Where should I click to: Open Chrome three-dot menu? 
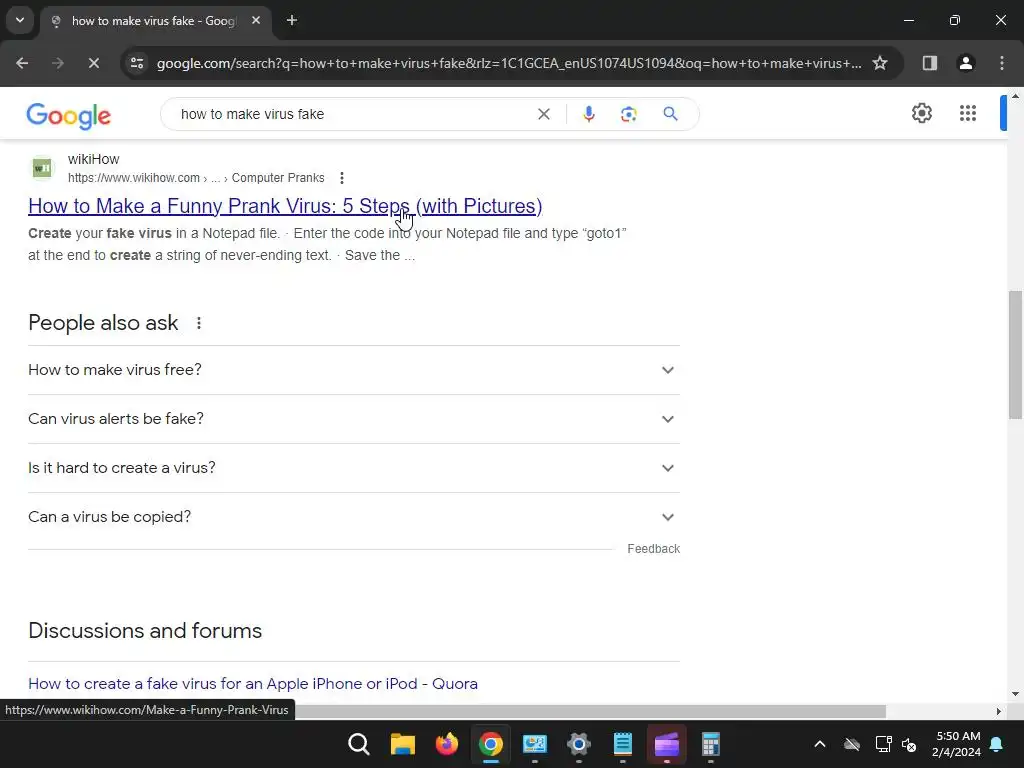pyautogui.click(x=1002, y=63)
